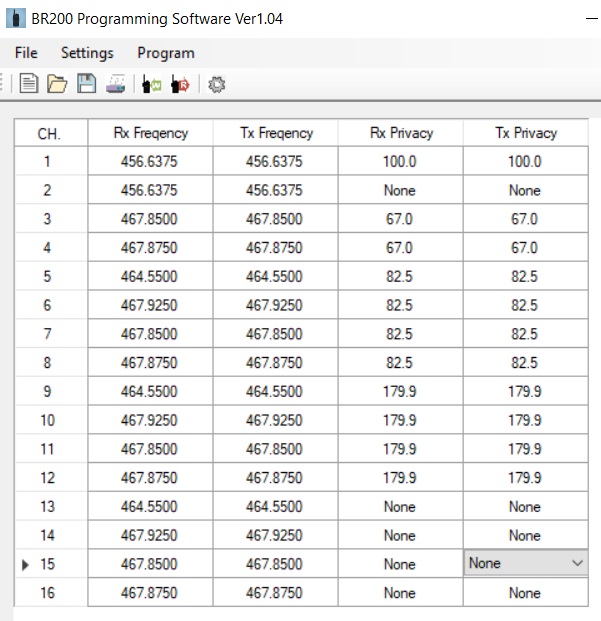Open the Settings menu
This screenshot has height=621, width=601.
pyautogui.click(x=87, y=53)
